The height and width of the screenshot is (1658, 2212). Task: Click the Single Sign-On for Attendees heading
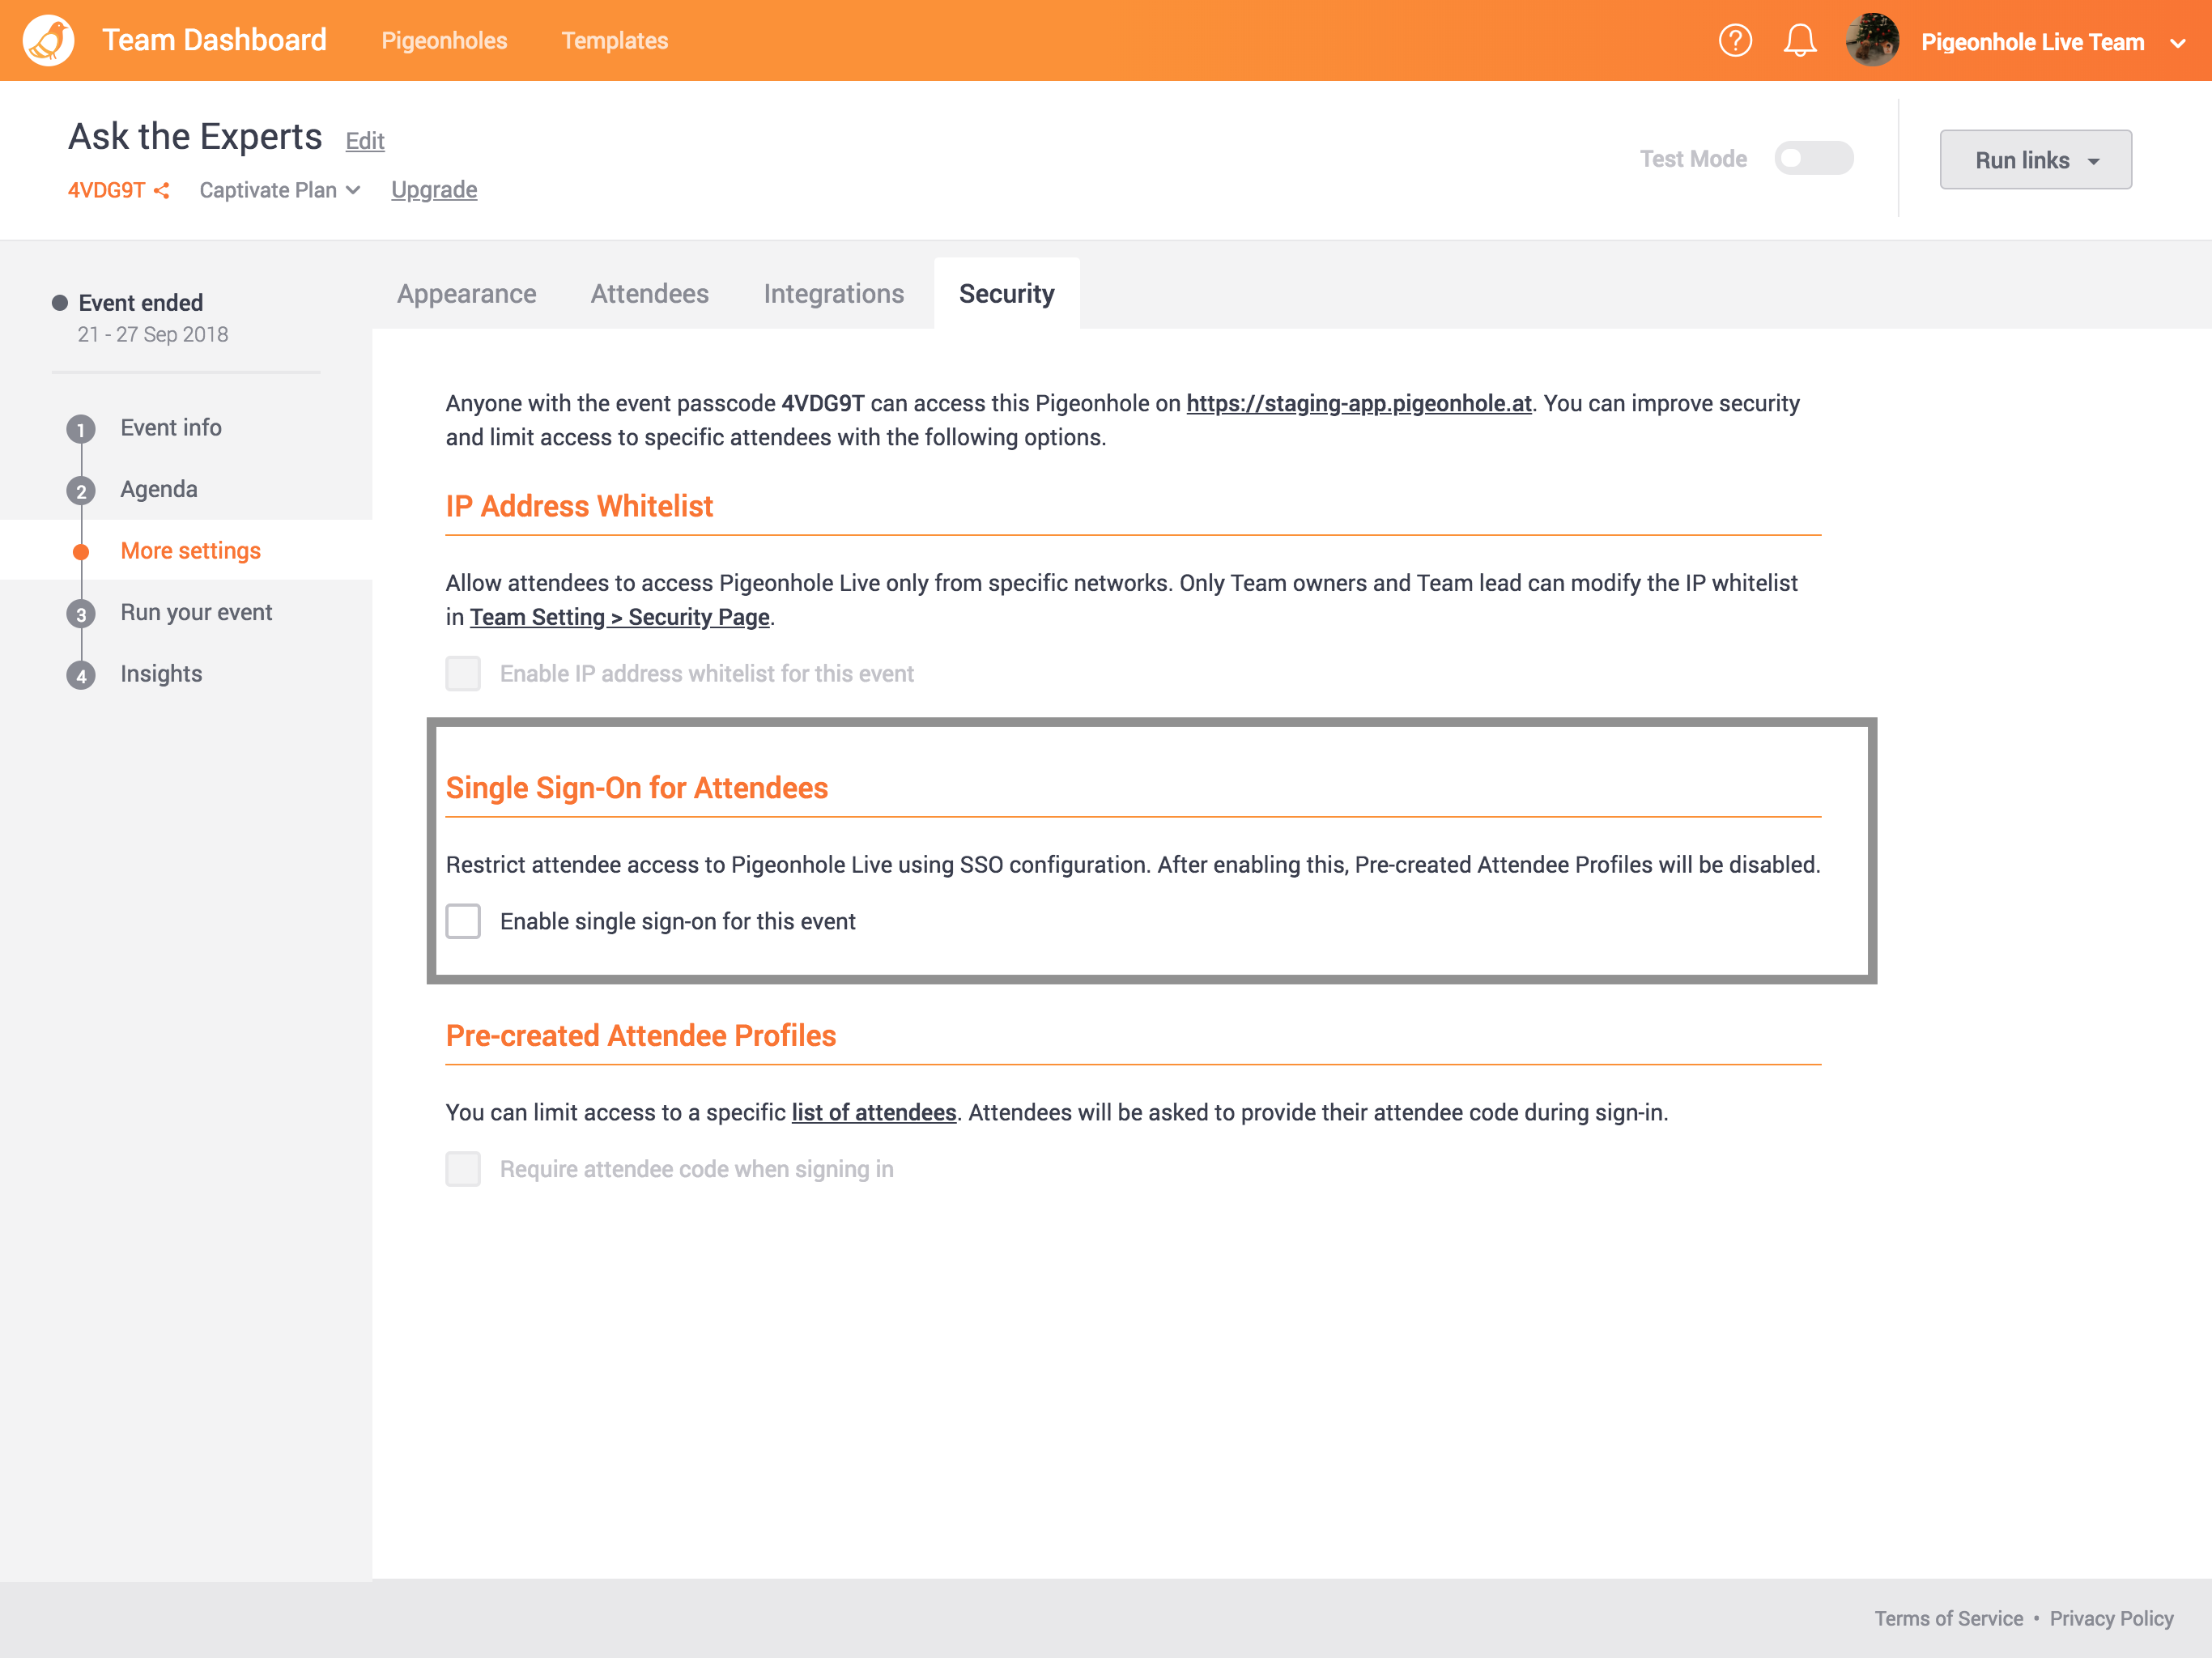tap(637, 788)
